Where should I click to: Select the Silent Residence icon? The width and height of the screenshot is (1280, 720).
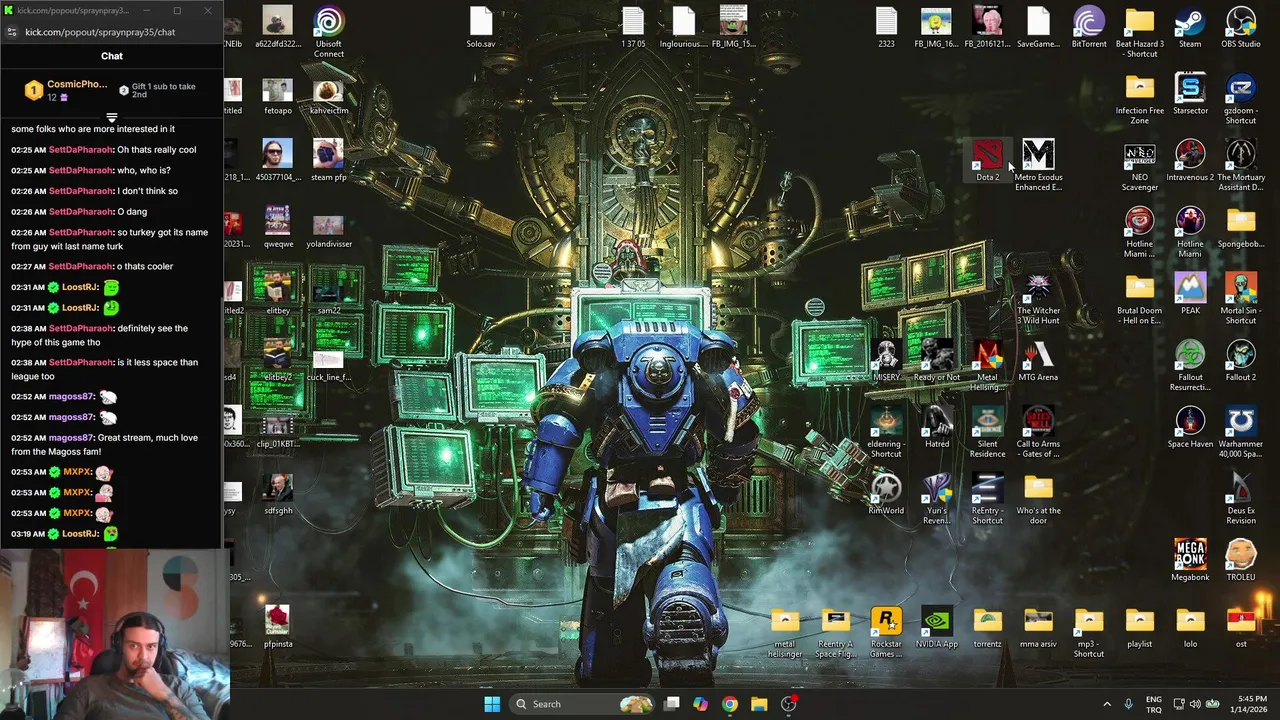point(987,432)
